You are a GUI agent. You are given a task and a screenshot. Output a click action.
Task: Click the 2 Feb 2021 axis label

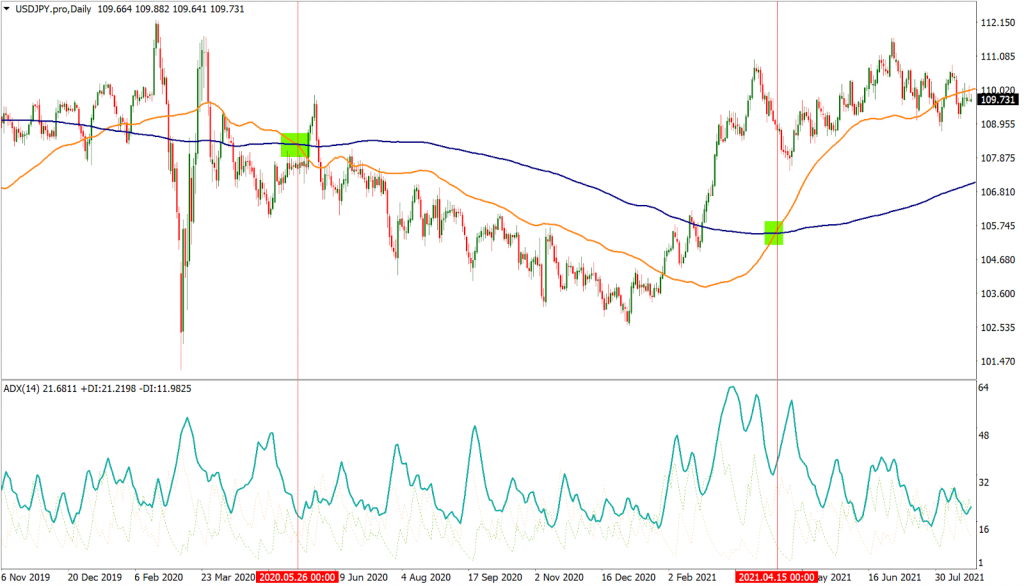[x=692, y=577]
